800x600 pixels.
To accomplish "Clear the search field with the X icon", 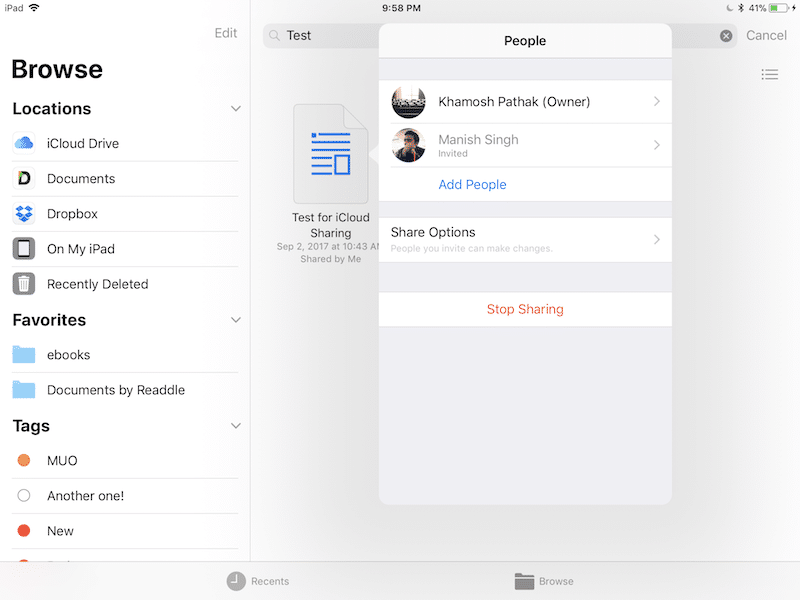I will [726, 36].
